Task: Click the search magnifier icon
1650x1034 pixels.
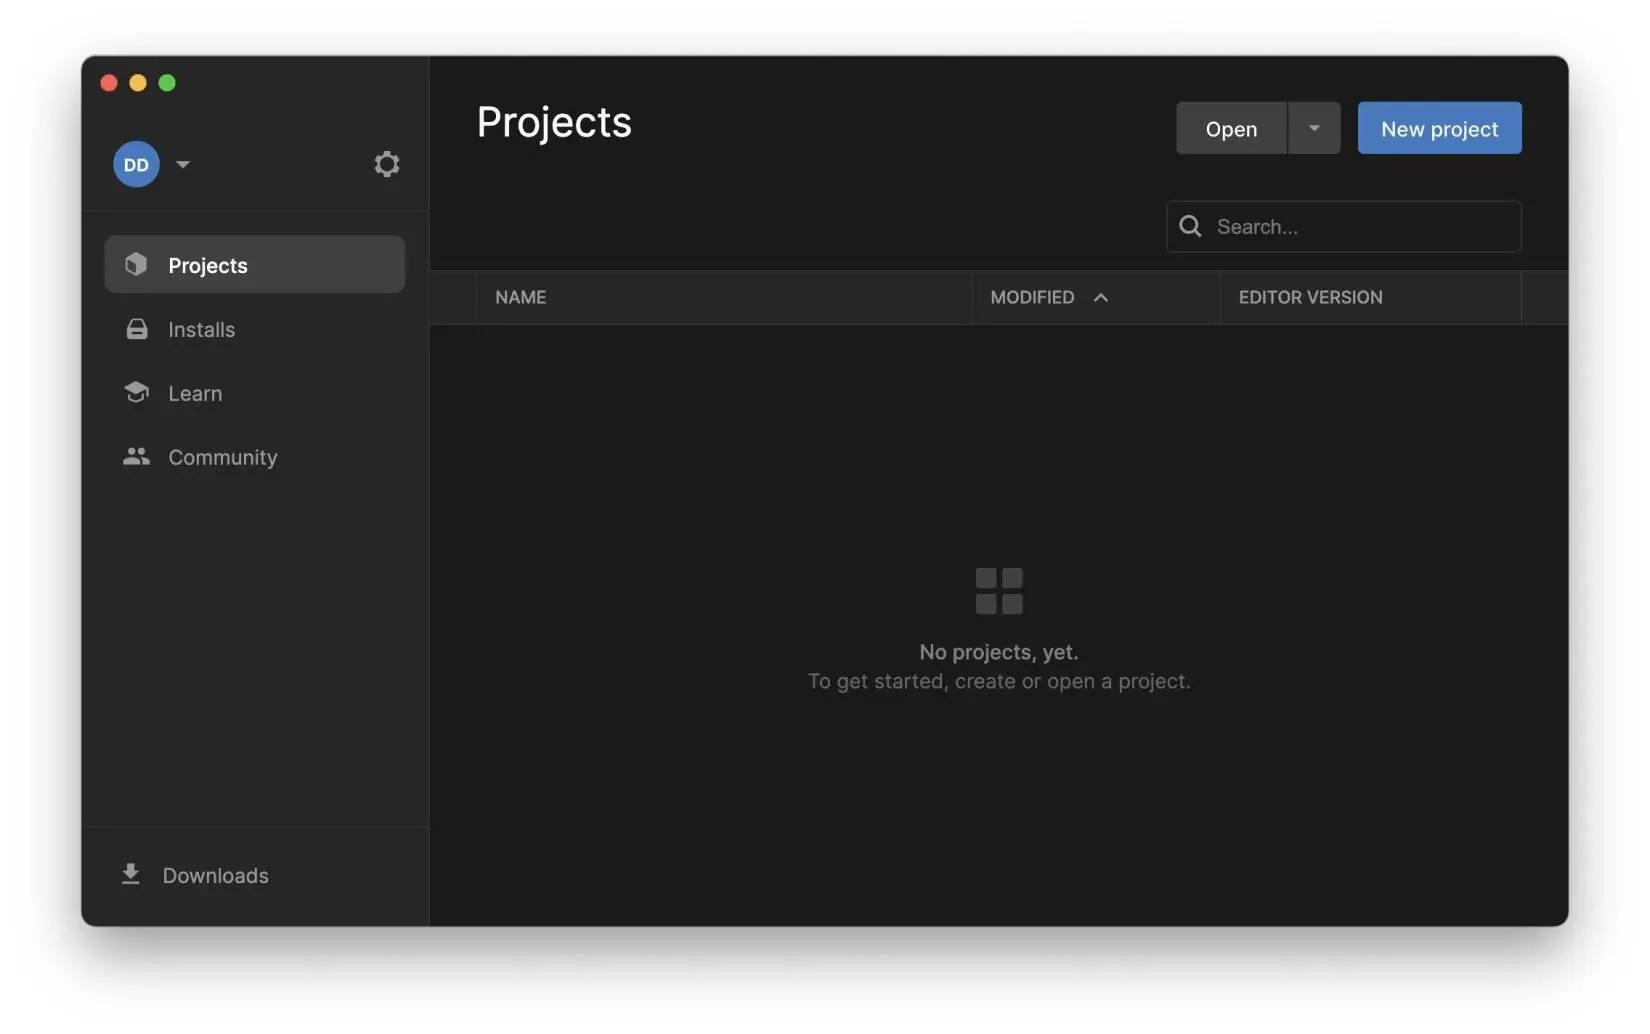Action: point(1190,226)
